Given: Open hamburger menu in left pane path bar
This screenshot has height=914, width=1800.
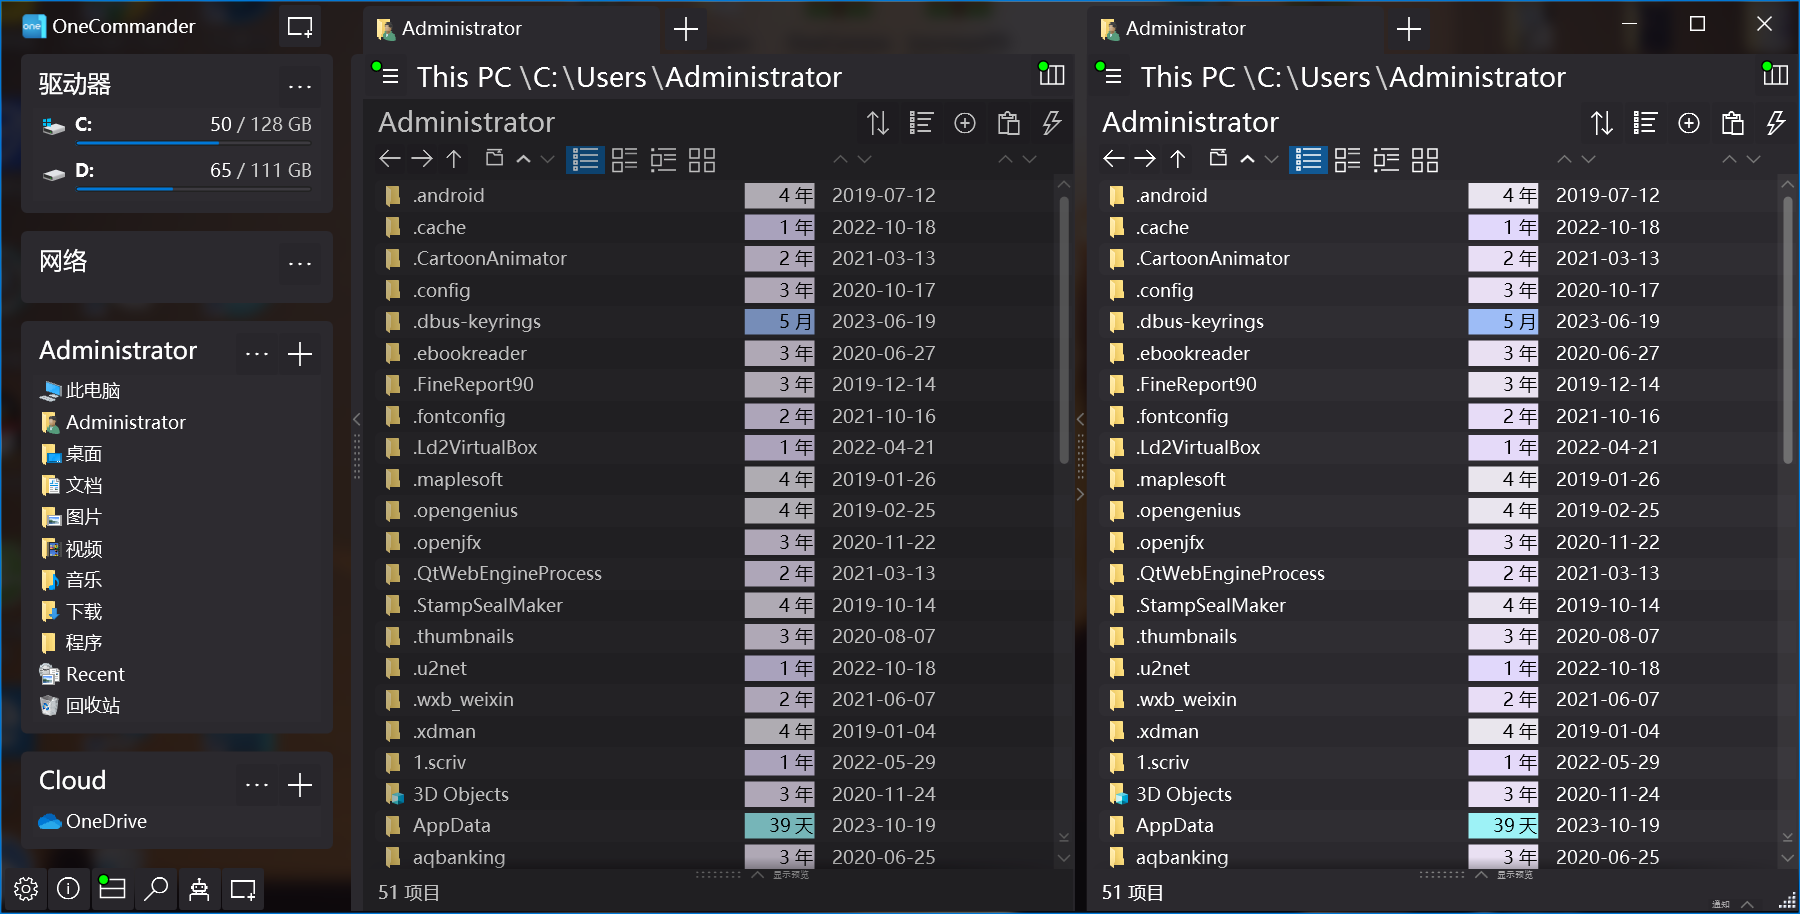Looking at the screenshot, I should click(x=391, y=77).
